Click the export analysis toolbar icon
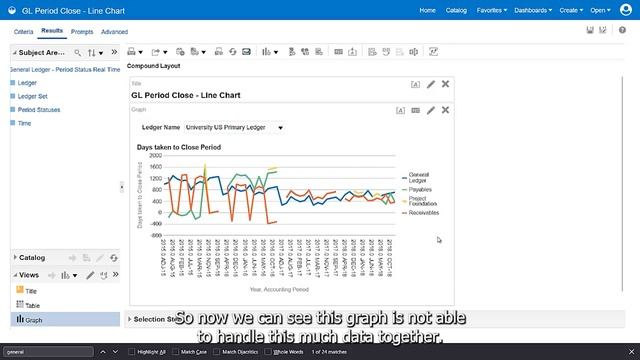This screenshot has height=360, width=640. click(x=156, y=52)
